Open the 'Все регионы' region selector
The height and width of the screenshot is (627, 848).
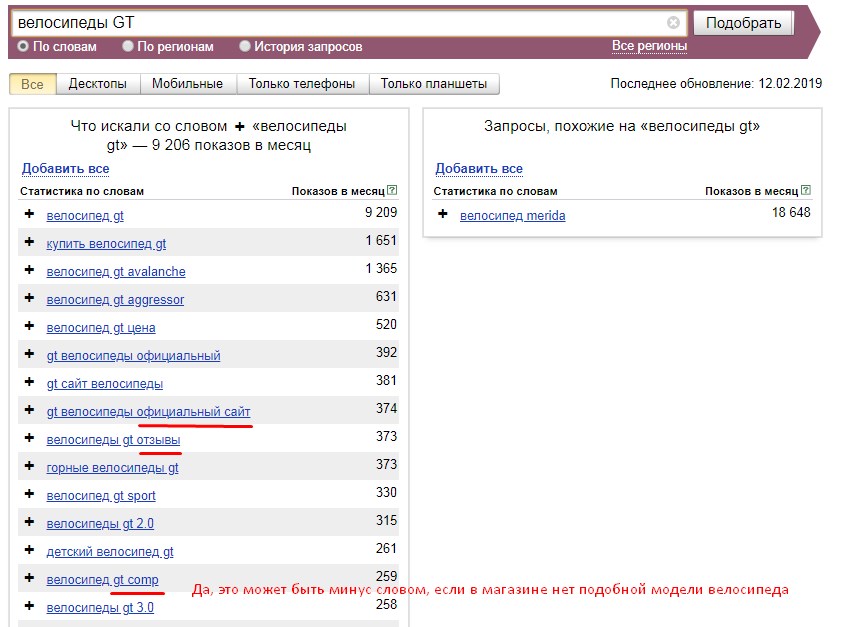(649, 46)
